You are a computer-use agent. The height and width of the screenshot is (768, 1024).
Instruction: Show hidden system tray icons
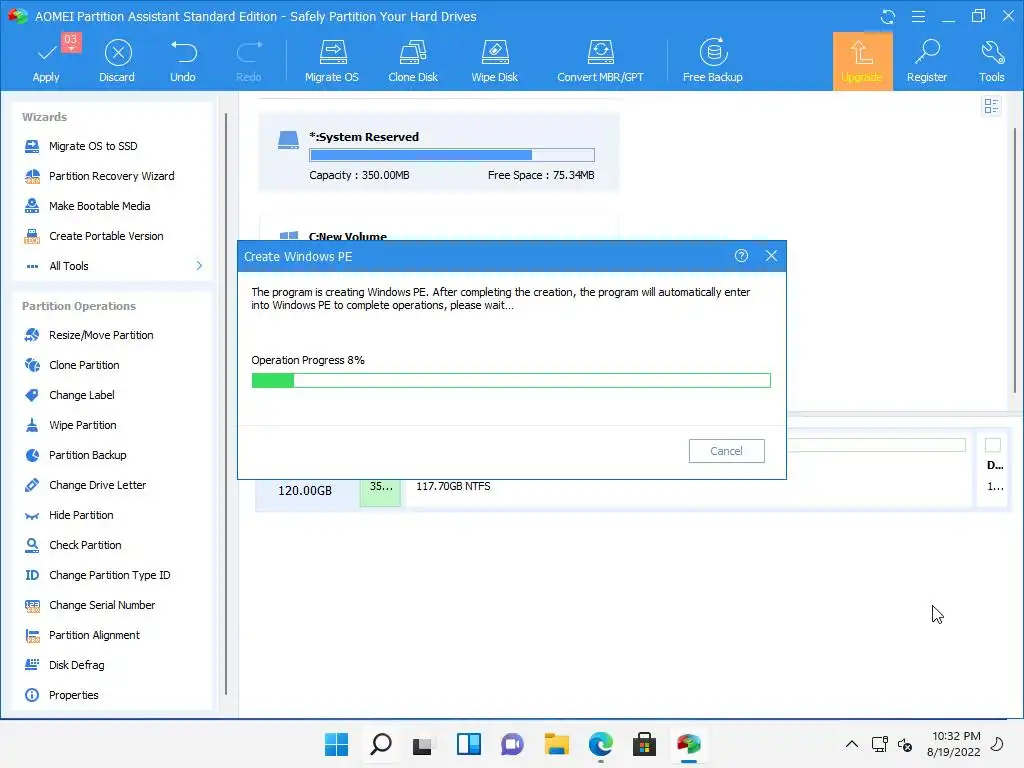point(852,744)
